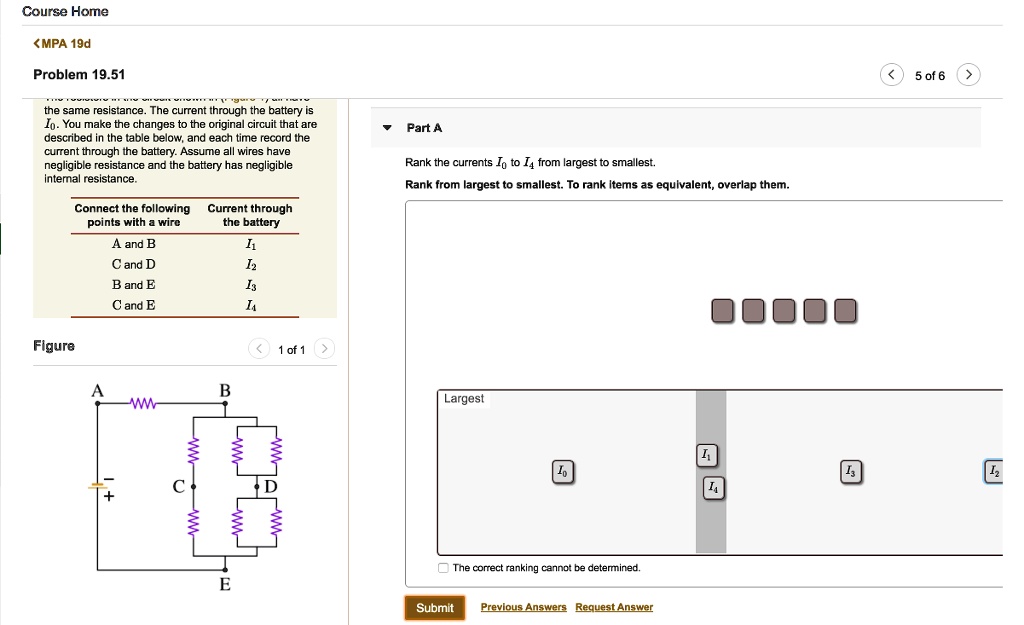This screenshot has width=1024, height=625.
Task: Click the leftmost square icon above the ranking area
Action: 722,310
